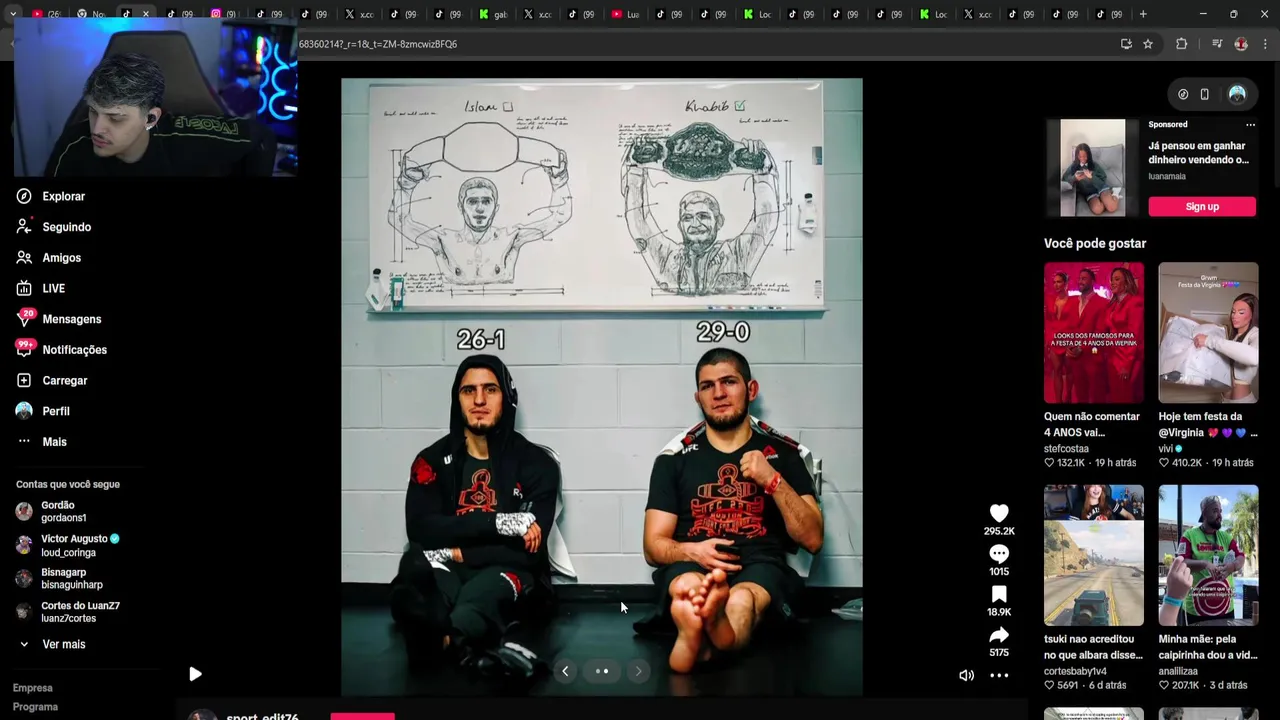Click the title 'tsuki nao acreditou no que albara disse'

[1093, 647]
